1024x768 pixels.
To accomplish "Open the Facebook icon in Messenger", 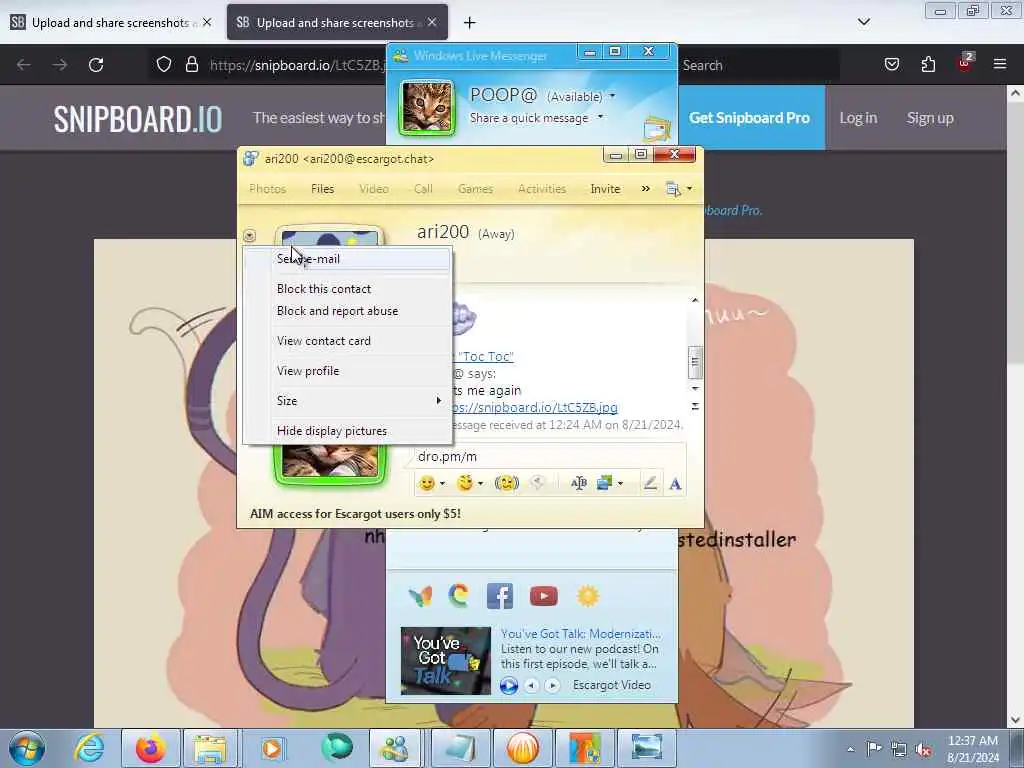I will (500, 596).
